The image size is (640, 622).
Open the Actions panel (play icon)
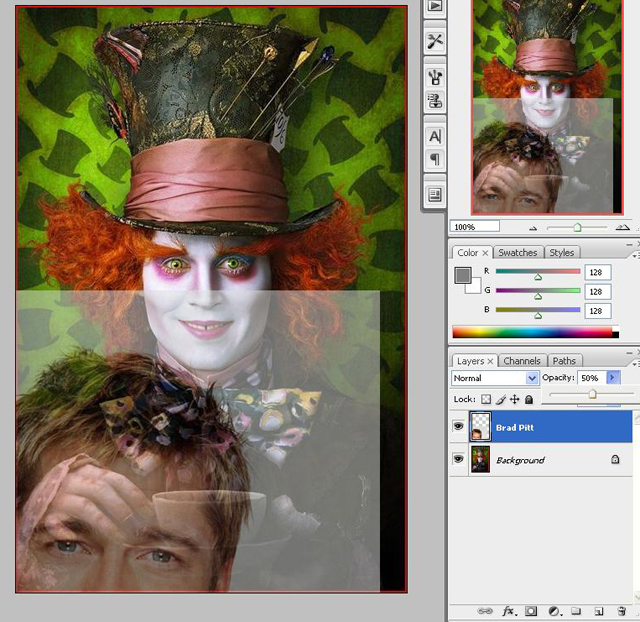(435, 6)
